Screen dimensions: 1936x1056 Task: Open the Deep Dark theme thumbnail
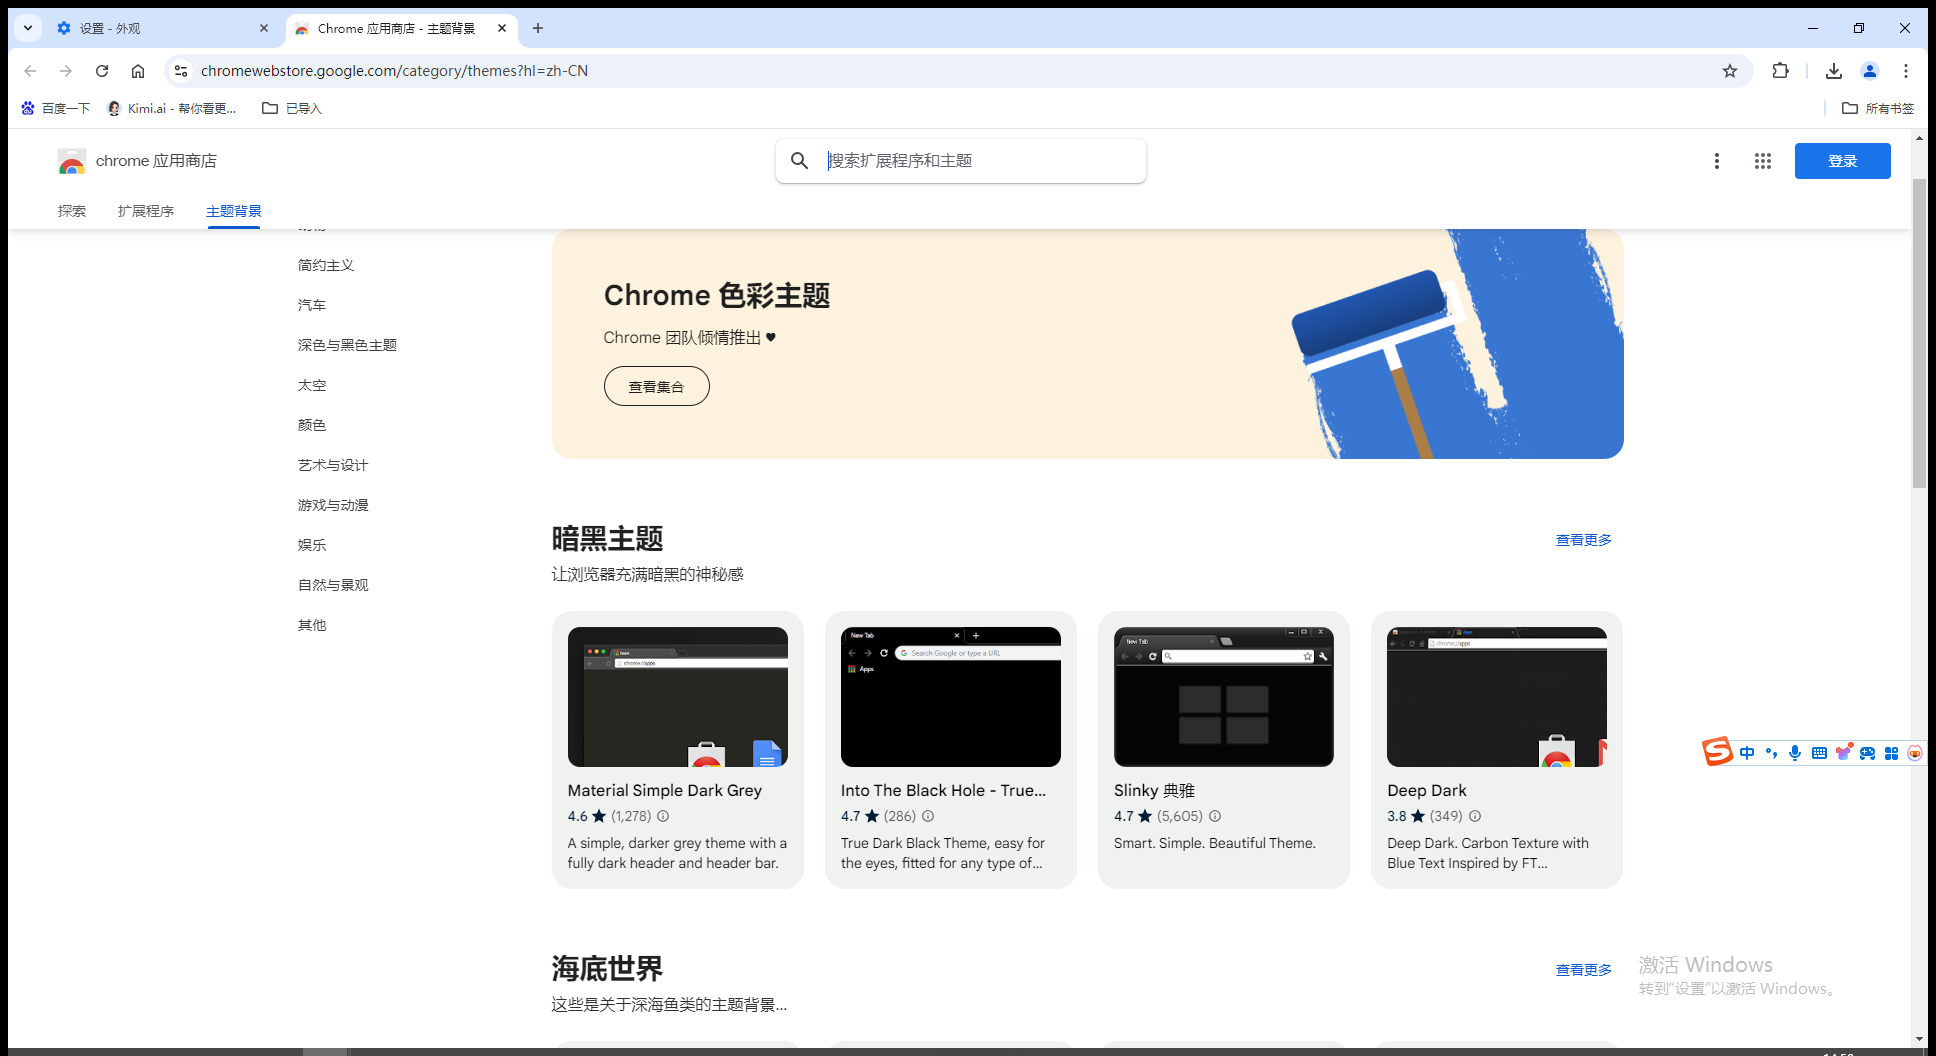[x=1497, y=697]
